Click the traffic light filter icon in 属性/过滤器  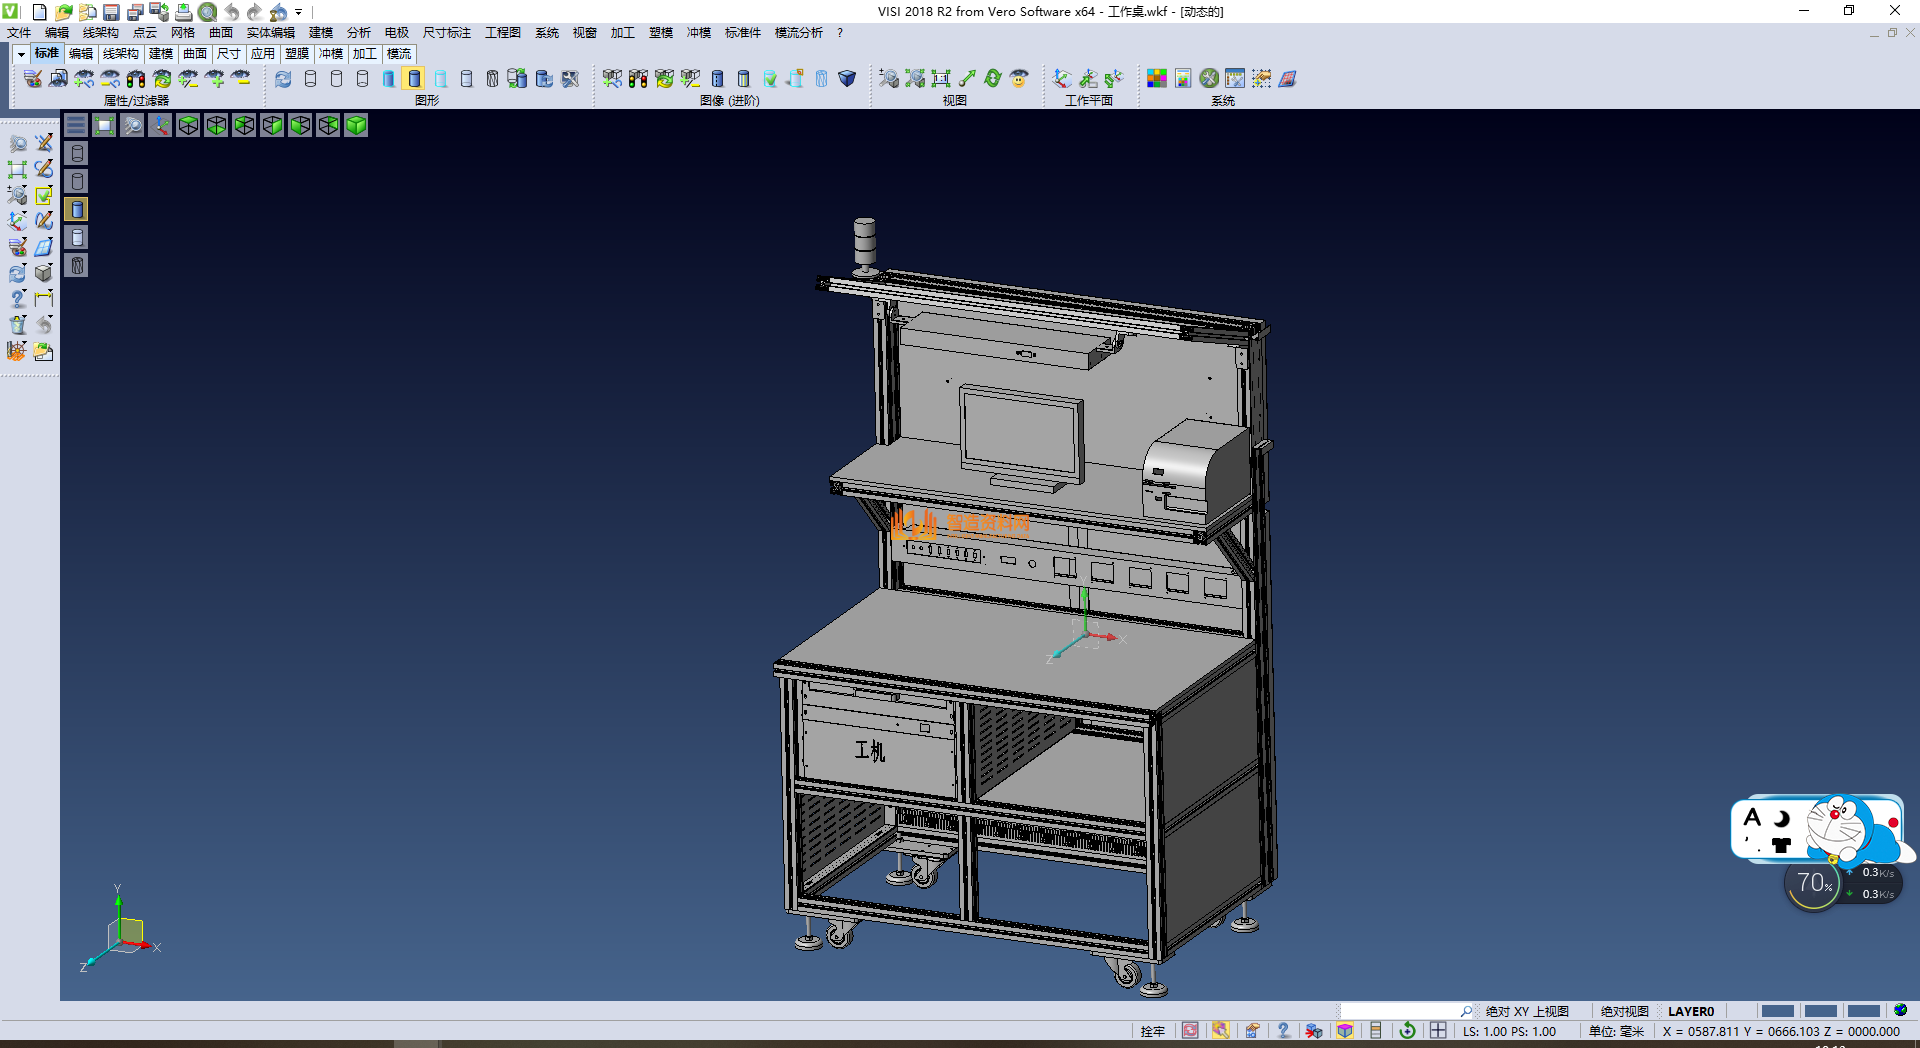click(136, 79)
